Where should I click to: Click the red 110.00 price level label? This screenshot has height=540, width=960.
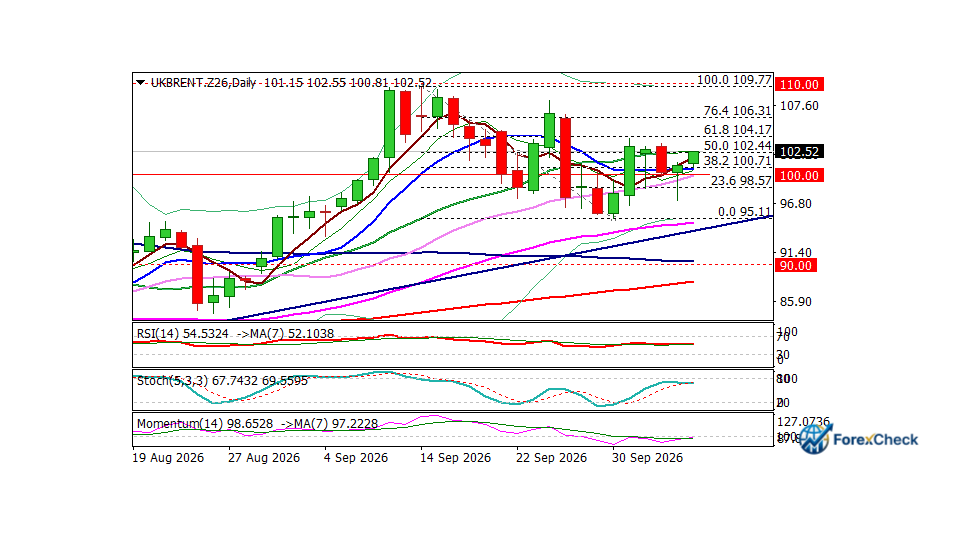click(x=799, y=84)
